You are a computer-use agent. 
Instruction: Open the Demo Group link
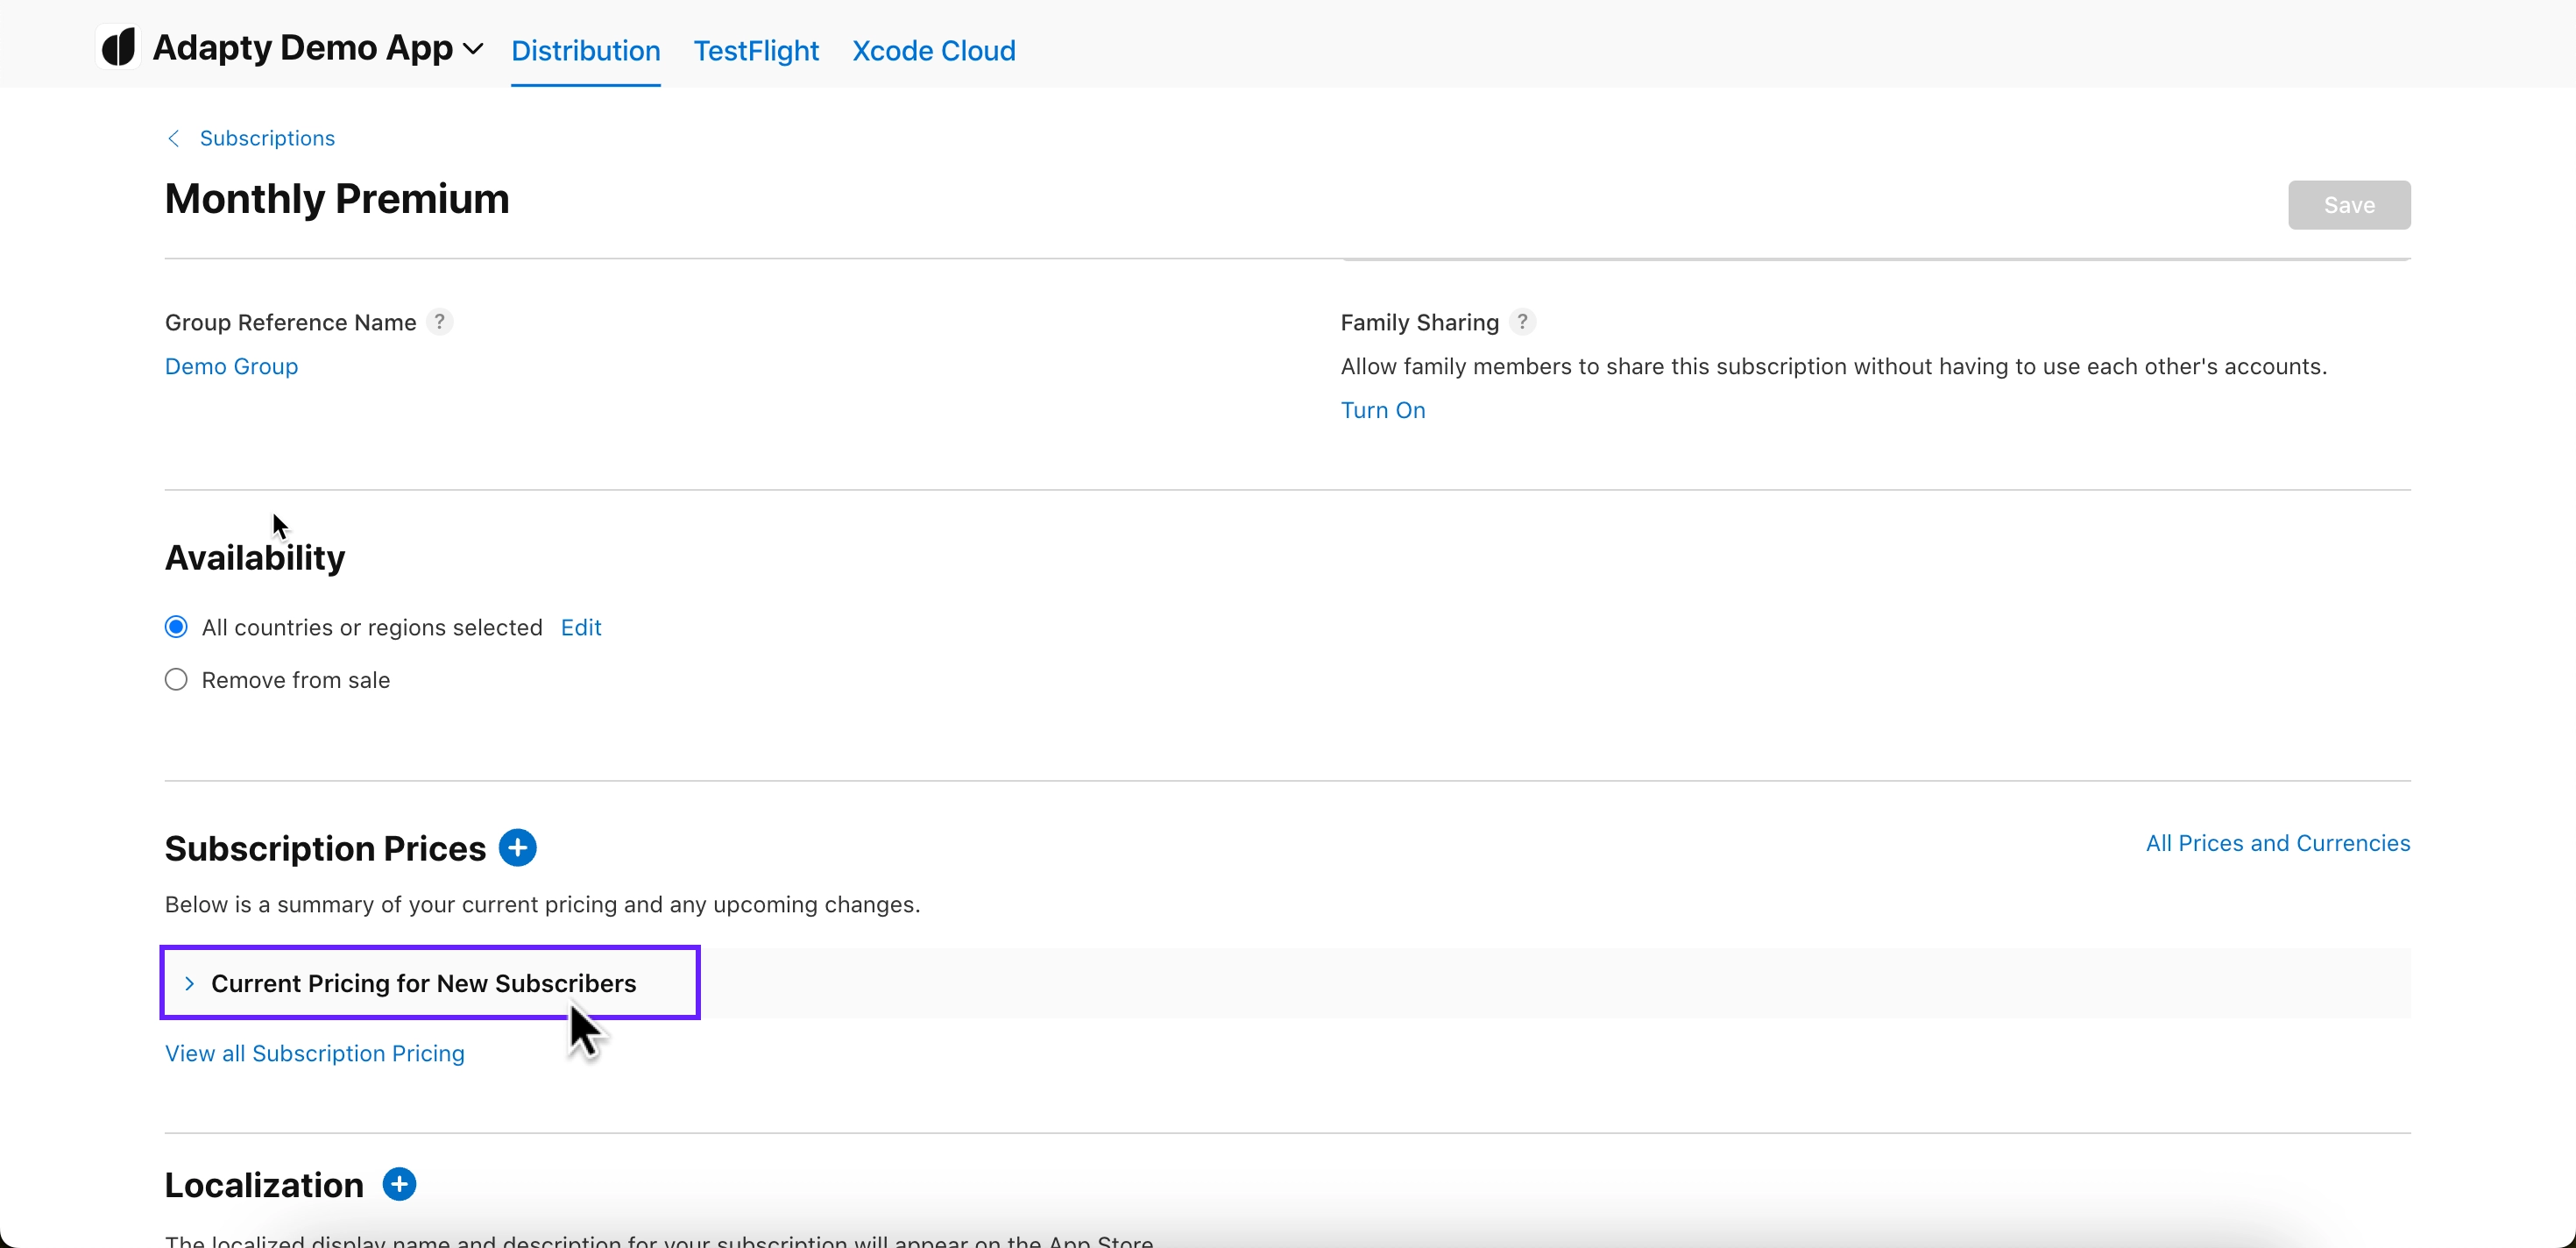click(x=231, y=366)
